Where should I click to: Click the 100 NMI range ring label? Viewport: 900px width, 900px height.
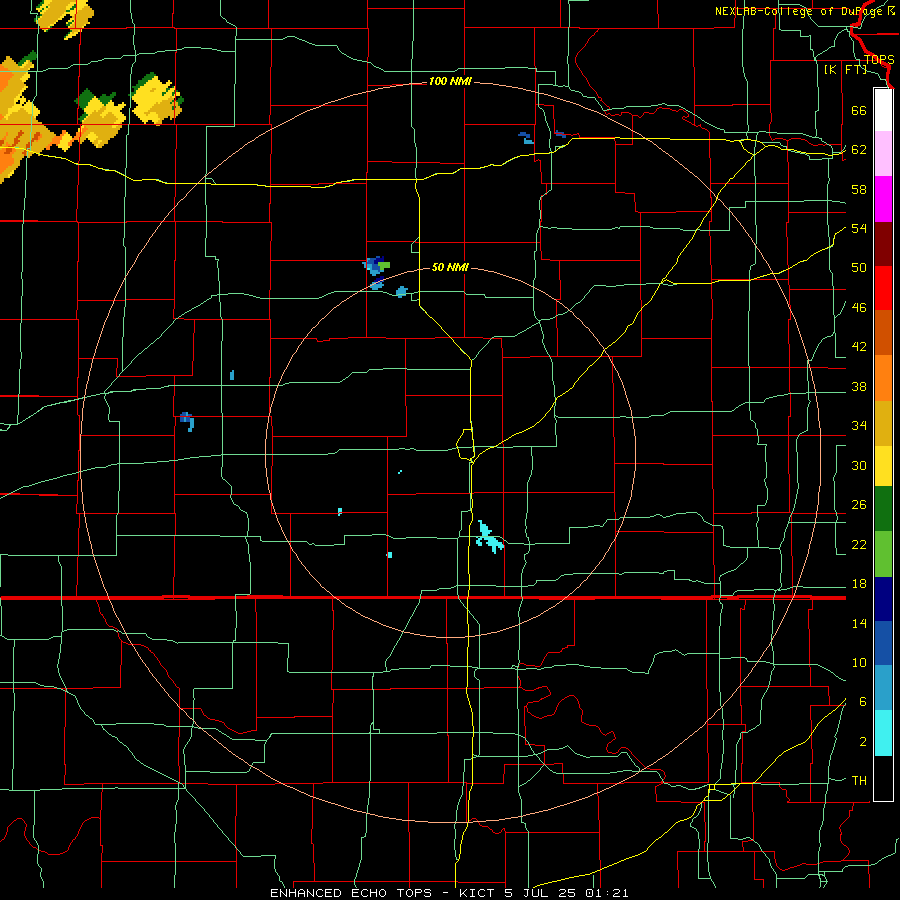click(x=450, y=82)
